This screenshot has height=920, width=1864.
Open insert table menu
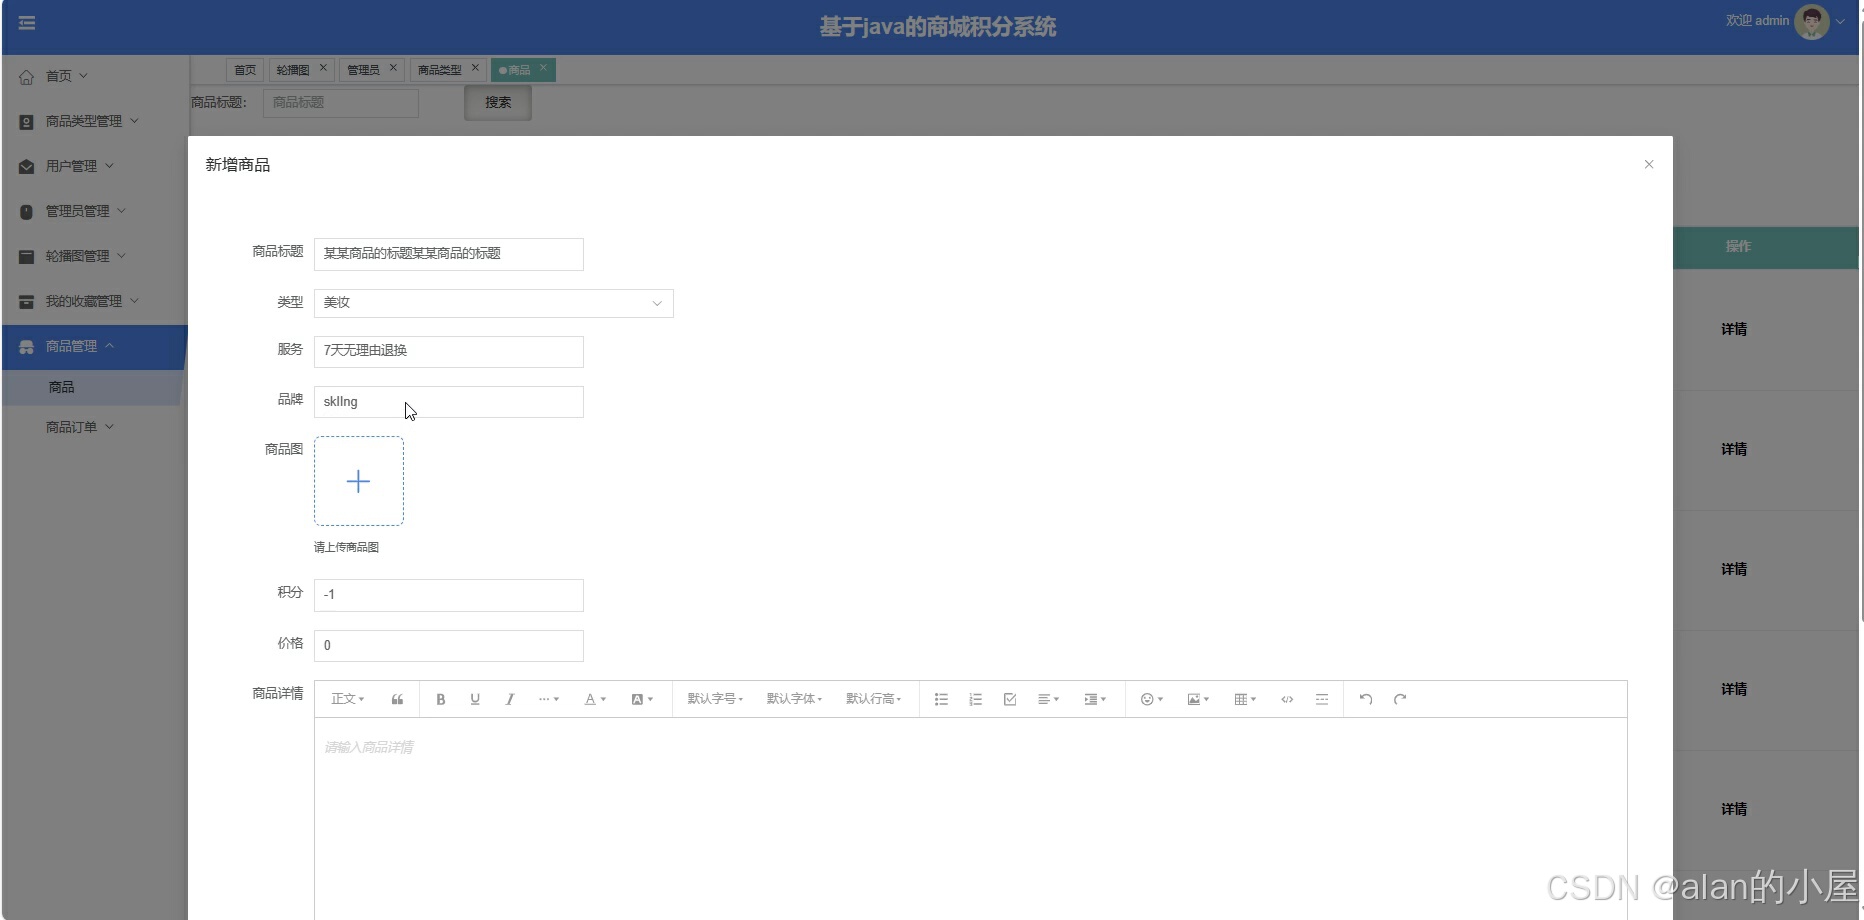pos(1245,699)
